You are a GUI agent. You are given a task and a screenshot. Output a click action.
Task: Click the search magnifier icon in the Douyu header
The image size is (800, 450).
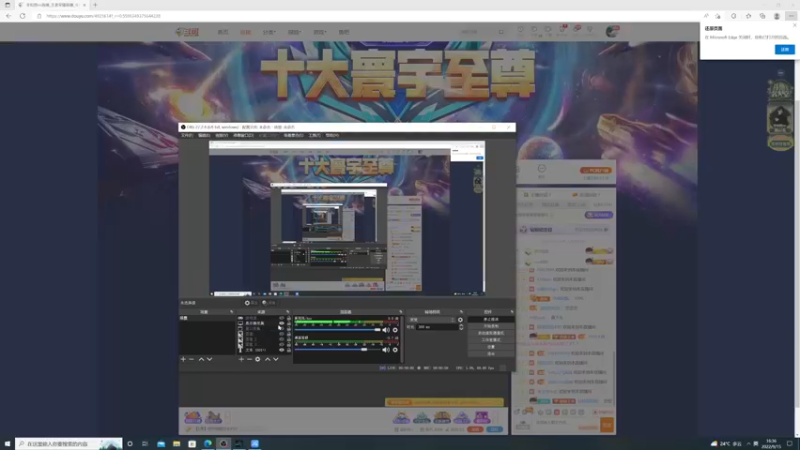pyautogui.click(x=501, y=32)
